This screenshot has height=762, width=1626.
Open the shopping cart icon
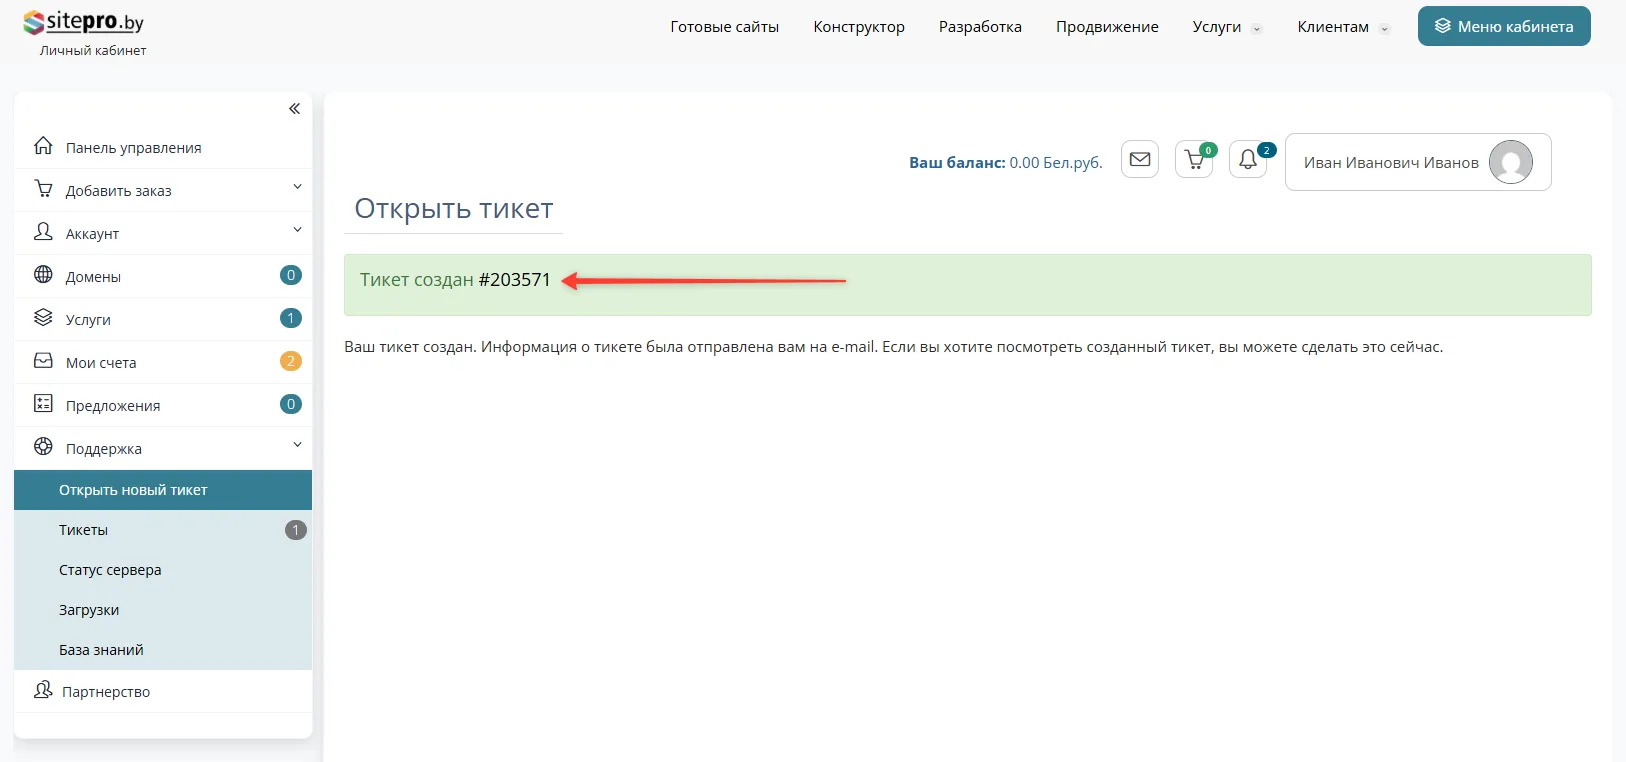pyautogui.click(x=1193, y=159)
